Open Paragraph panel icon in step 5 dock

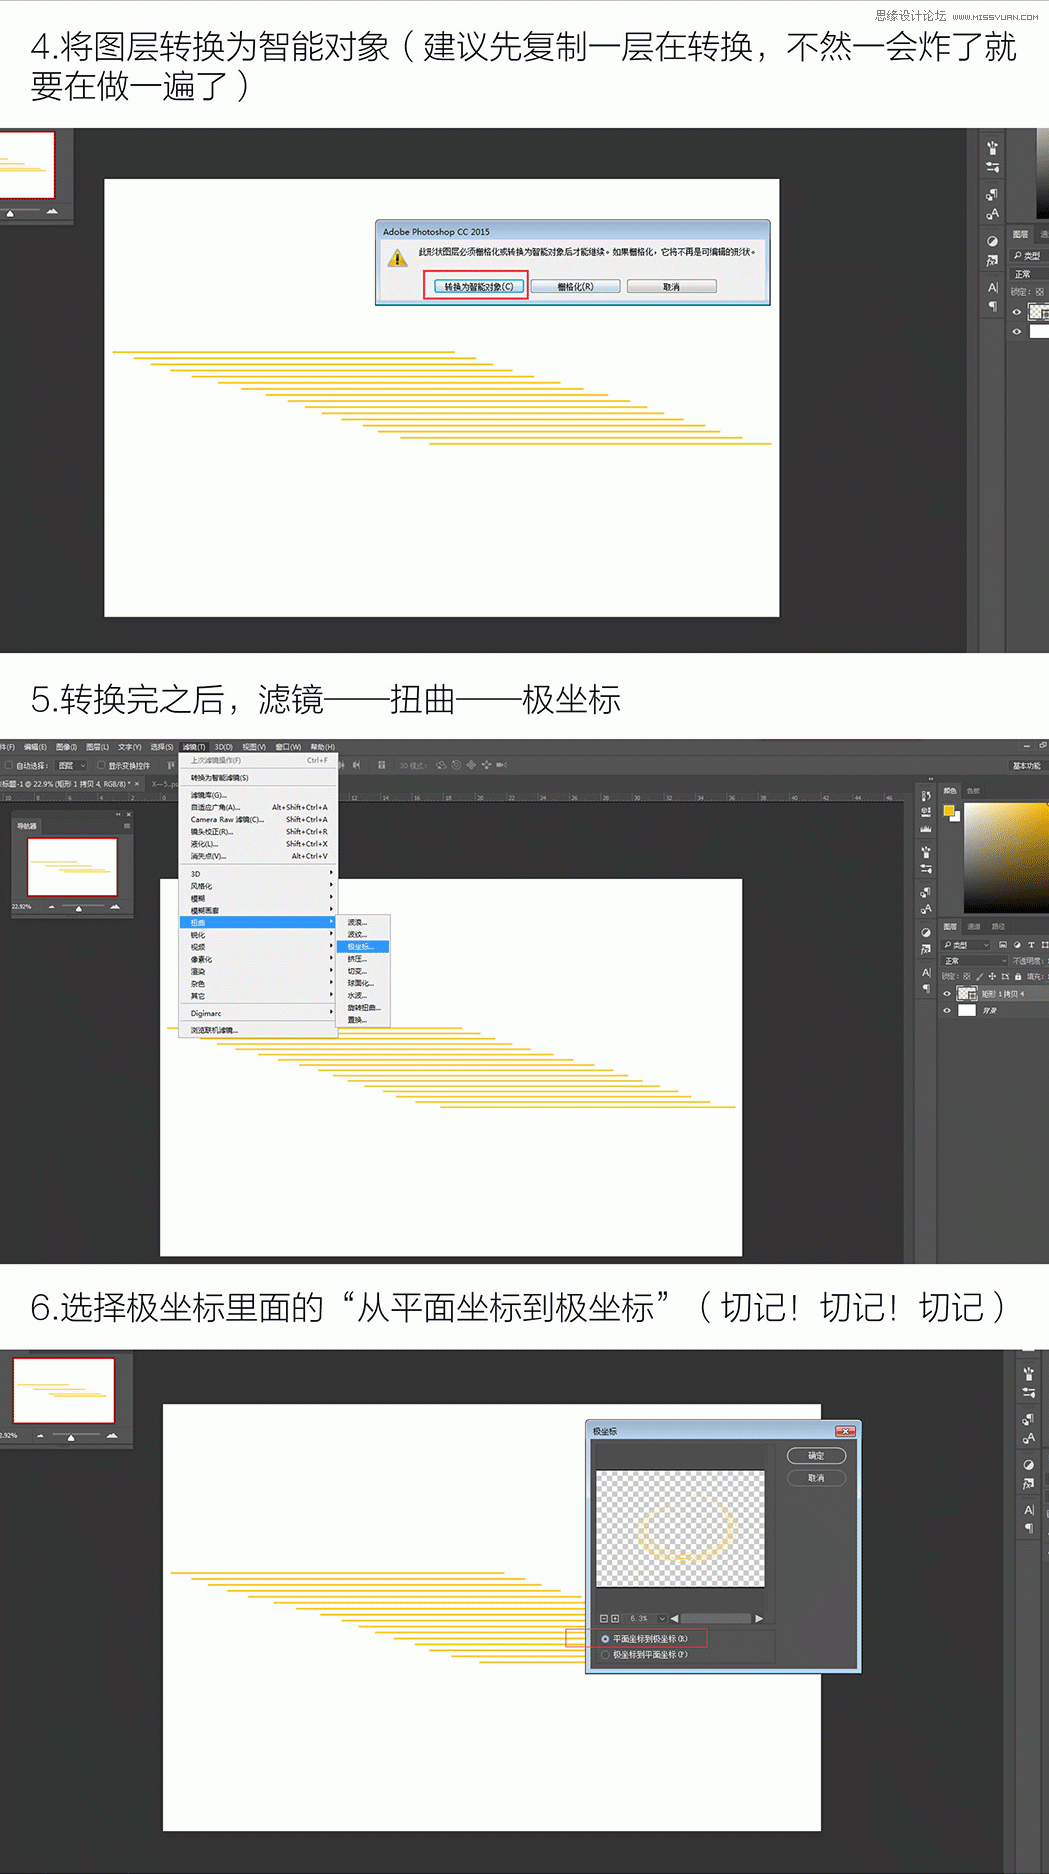[x=926, y=989]
